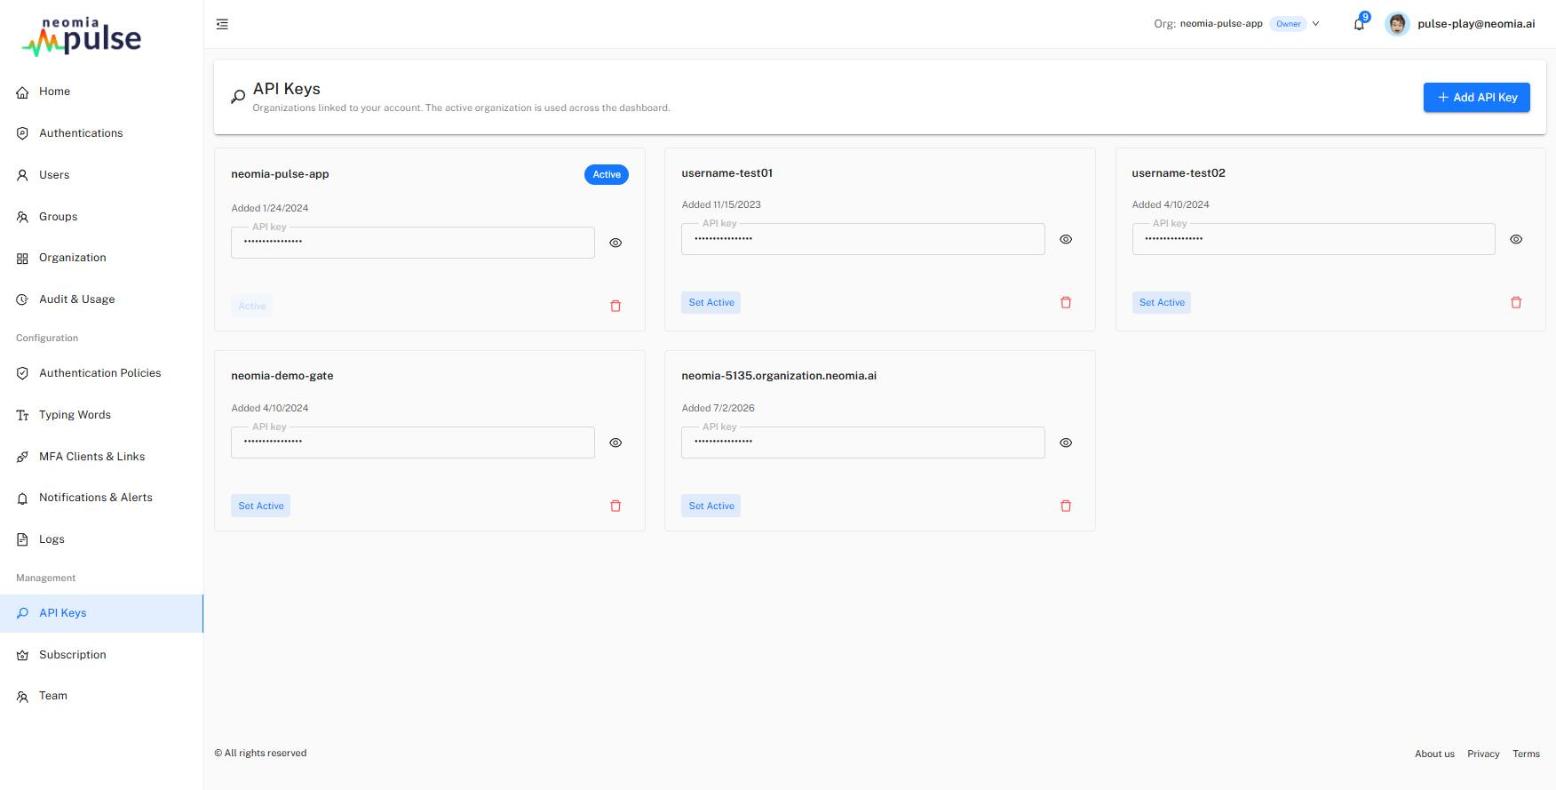This screenshot has height=790, width=1556.
Task: Set neomia-demo-gate as active
Action: pos(261,506)
